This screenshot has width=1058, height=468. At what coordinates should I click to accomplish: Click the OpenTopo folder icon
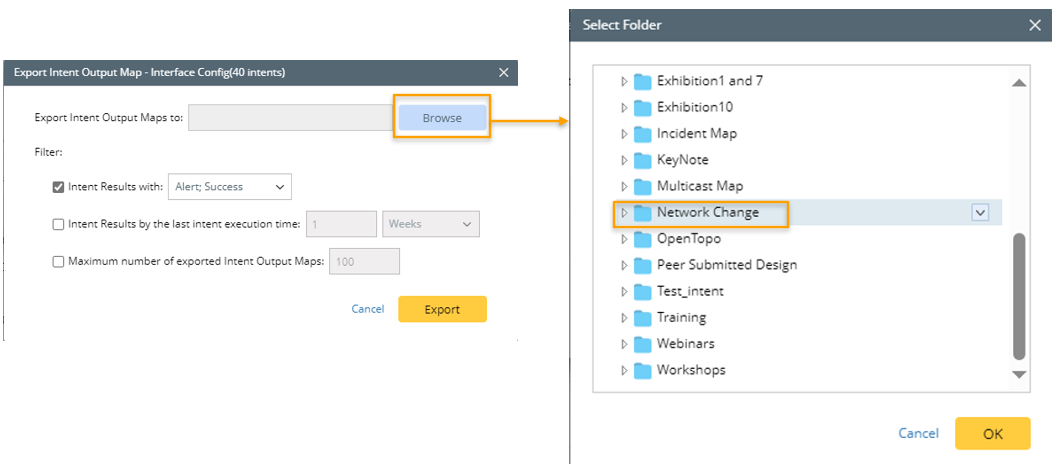tap(643, 239)
